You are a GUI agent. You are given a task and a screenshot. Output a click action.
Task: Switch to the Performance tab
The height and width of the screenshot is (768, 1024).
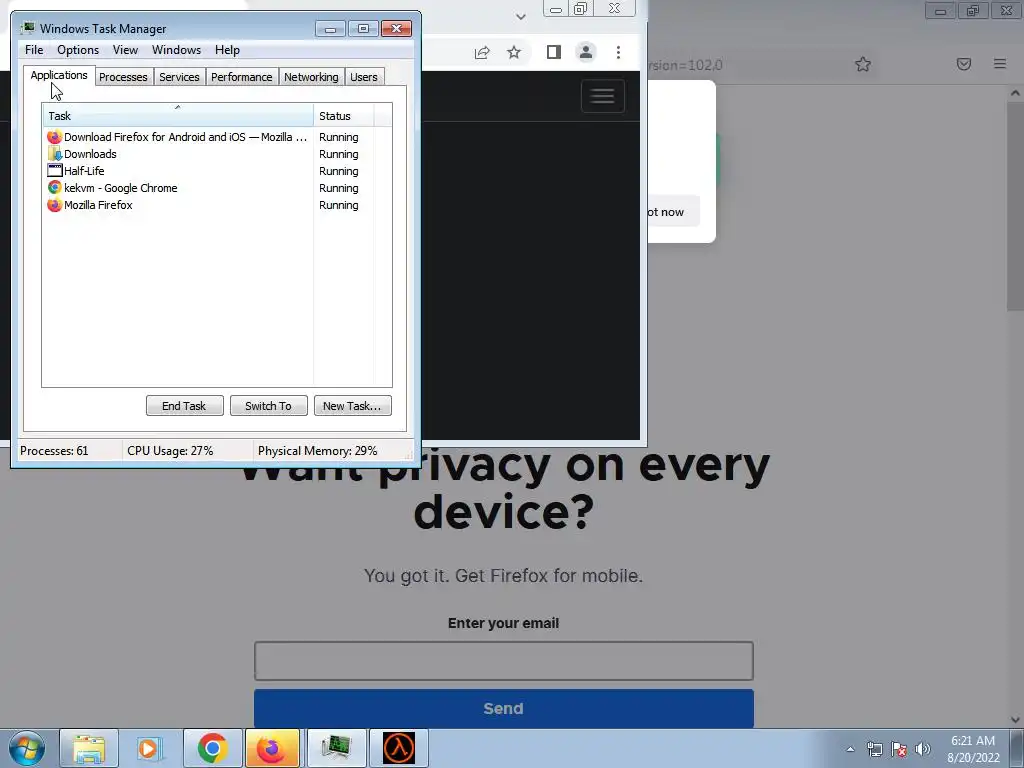(x=242, y=77)
